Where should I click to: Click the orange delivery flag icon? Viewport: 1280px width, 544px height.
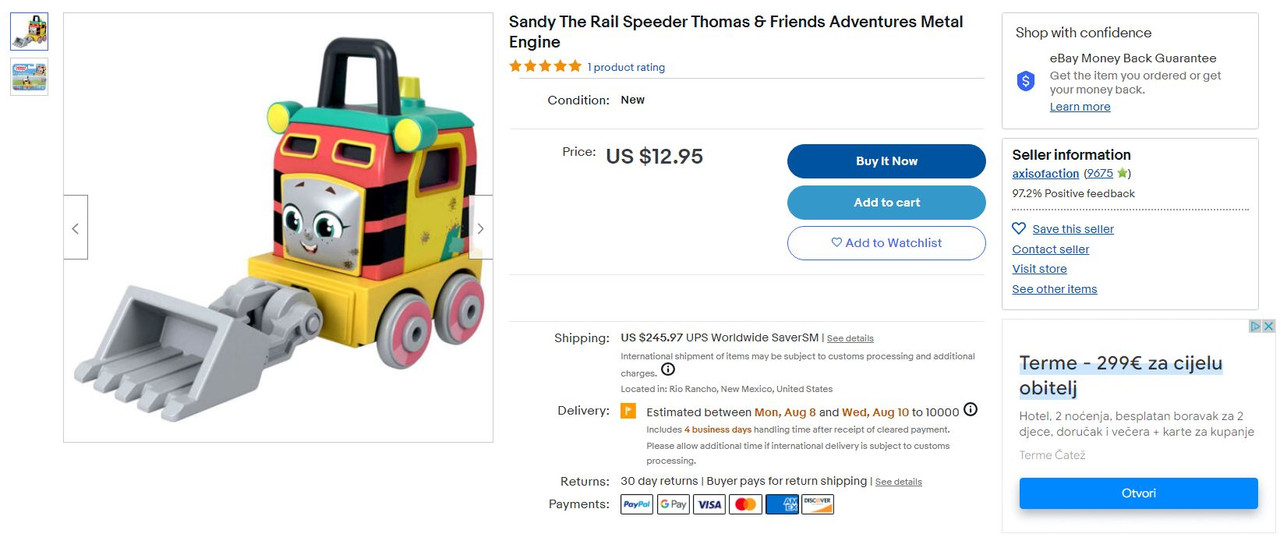coord(628,411)
